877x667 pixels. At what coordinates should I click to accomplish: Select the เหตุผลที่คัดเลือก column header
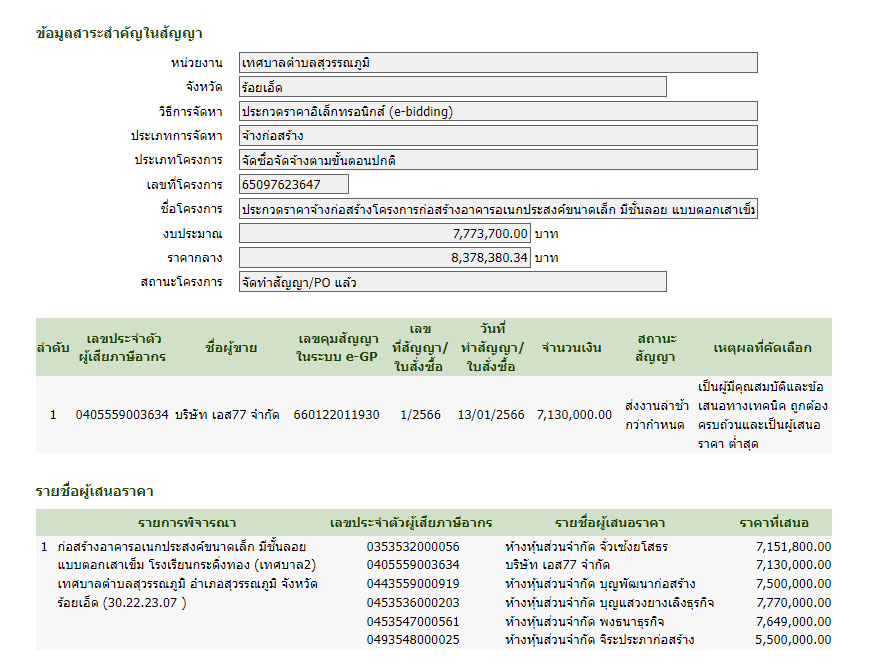pos(762,347)
